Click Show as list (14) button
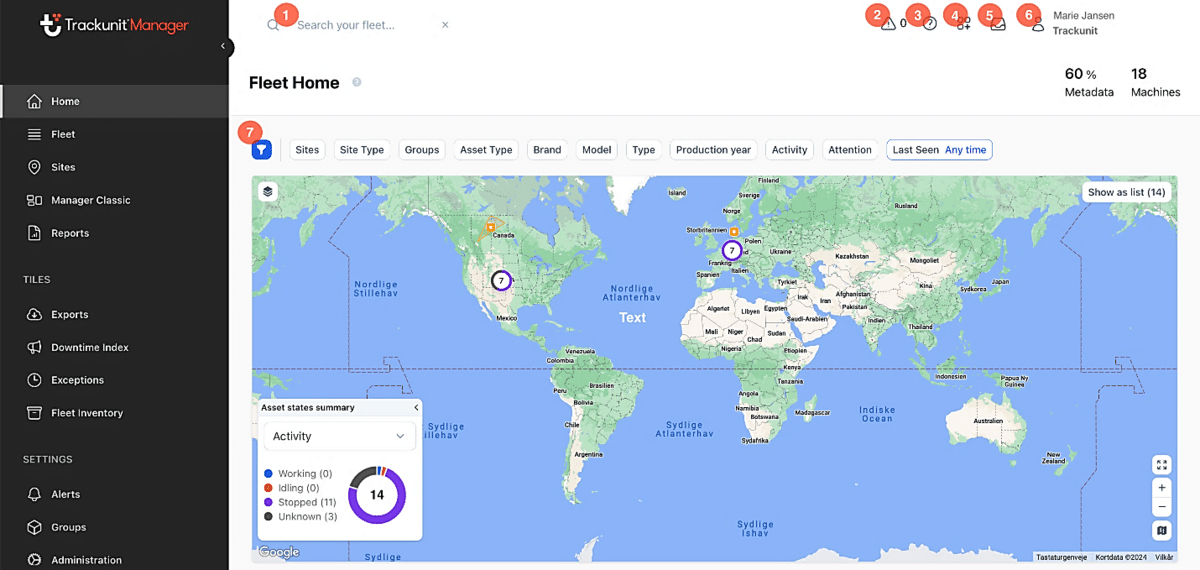Image resolution: width=1200 pixels, height=570 pixels. (x=1126, y=192)
